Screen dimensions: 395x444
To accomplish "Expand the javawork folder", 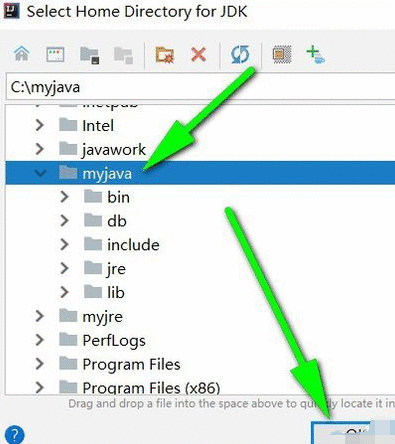I will (x=40, y=149).
